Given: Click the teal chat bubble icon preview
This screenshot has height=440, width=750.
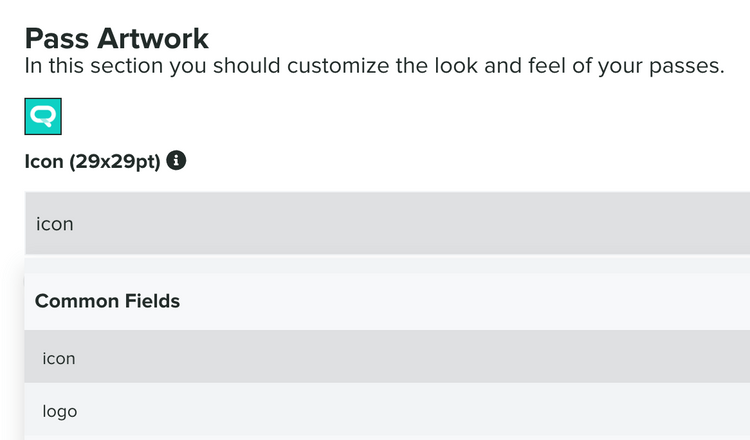Looking at the screenshot, I should click(43, 117).
